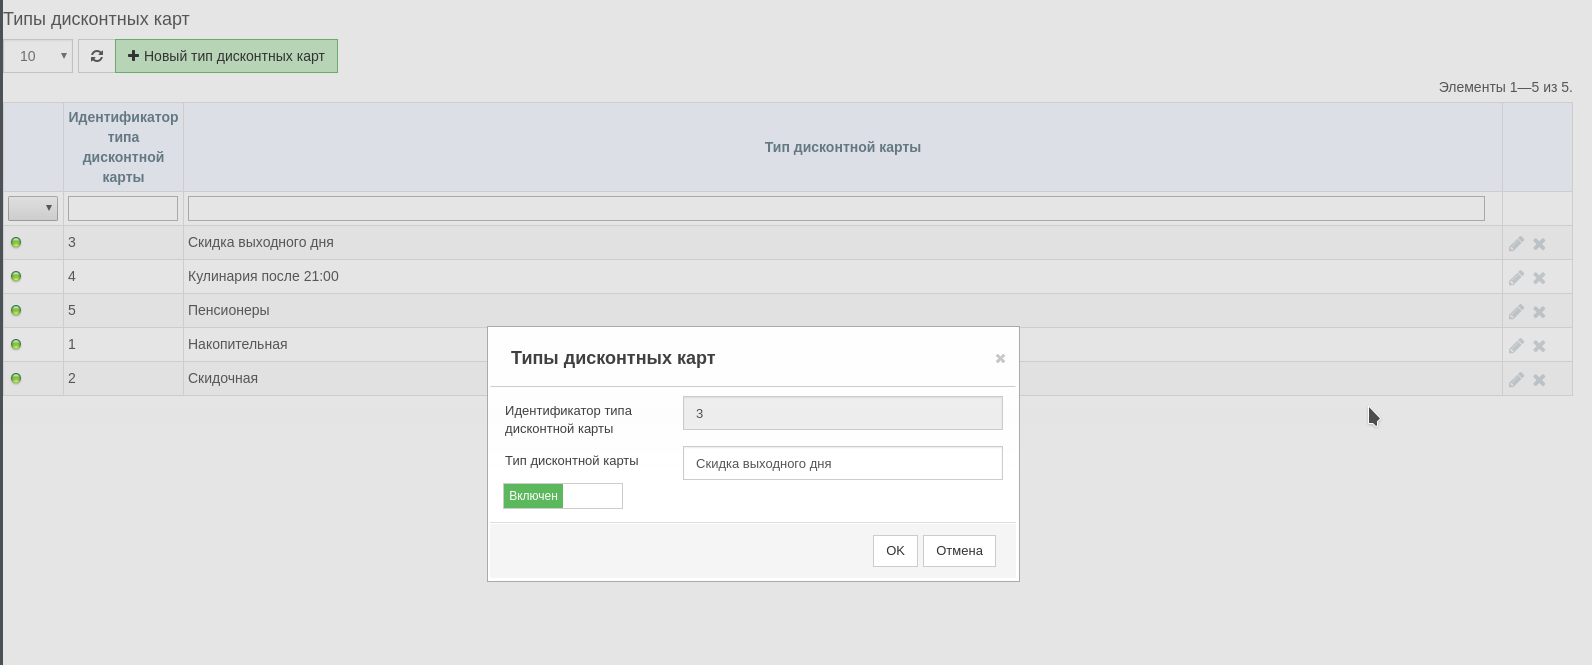Click green status dot for 'Накопительная'

(x=16, y=344)
